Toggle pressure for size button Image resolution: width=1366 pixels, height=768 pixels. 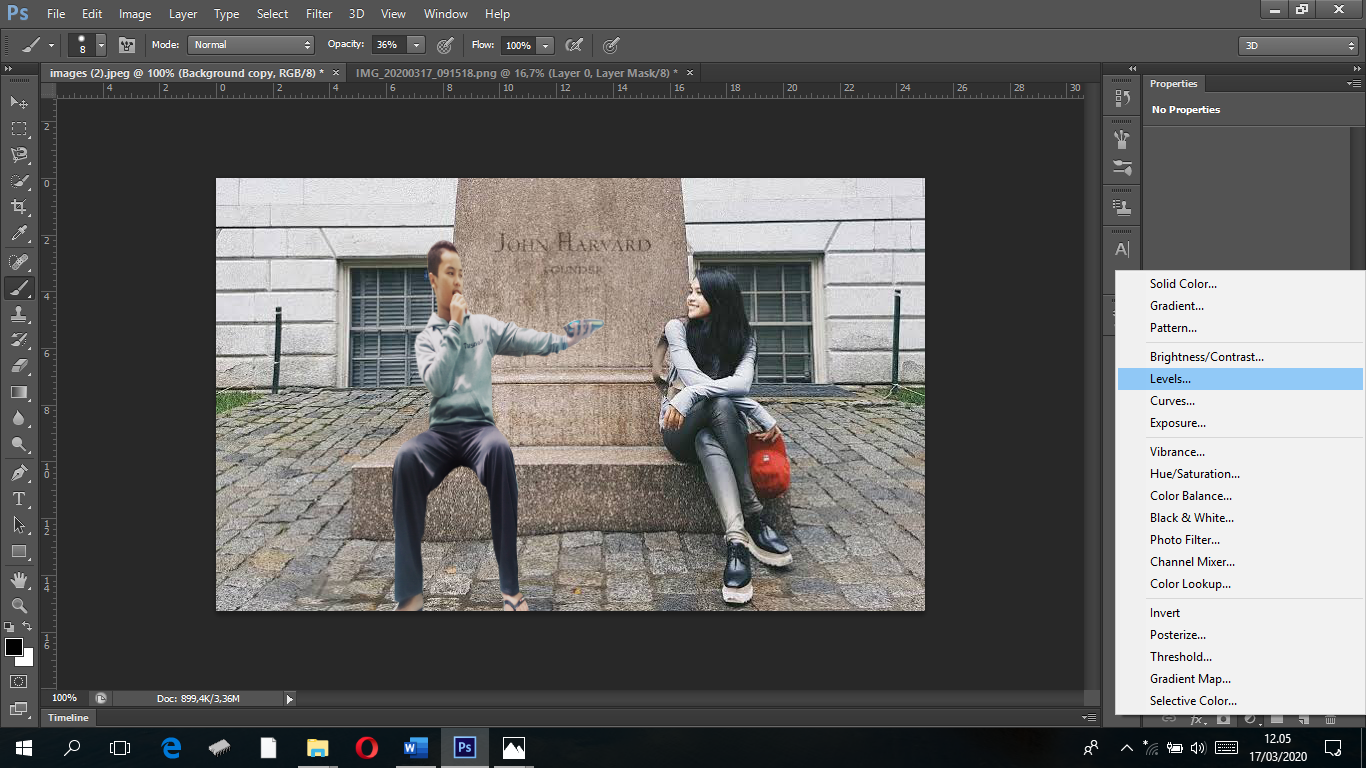tap(611, 45)
